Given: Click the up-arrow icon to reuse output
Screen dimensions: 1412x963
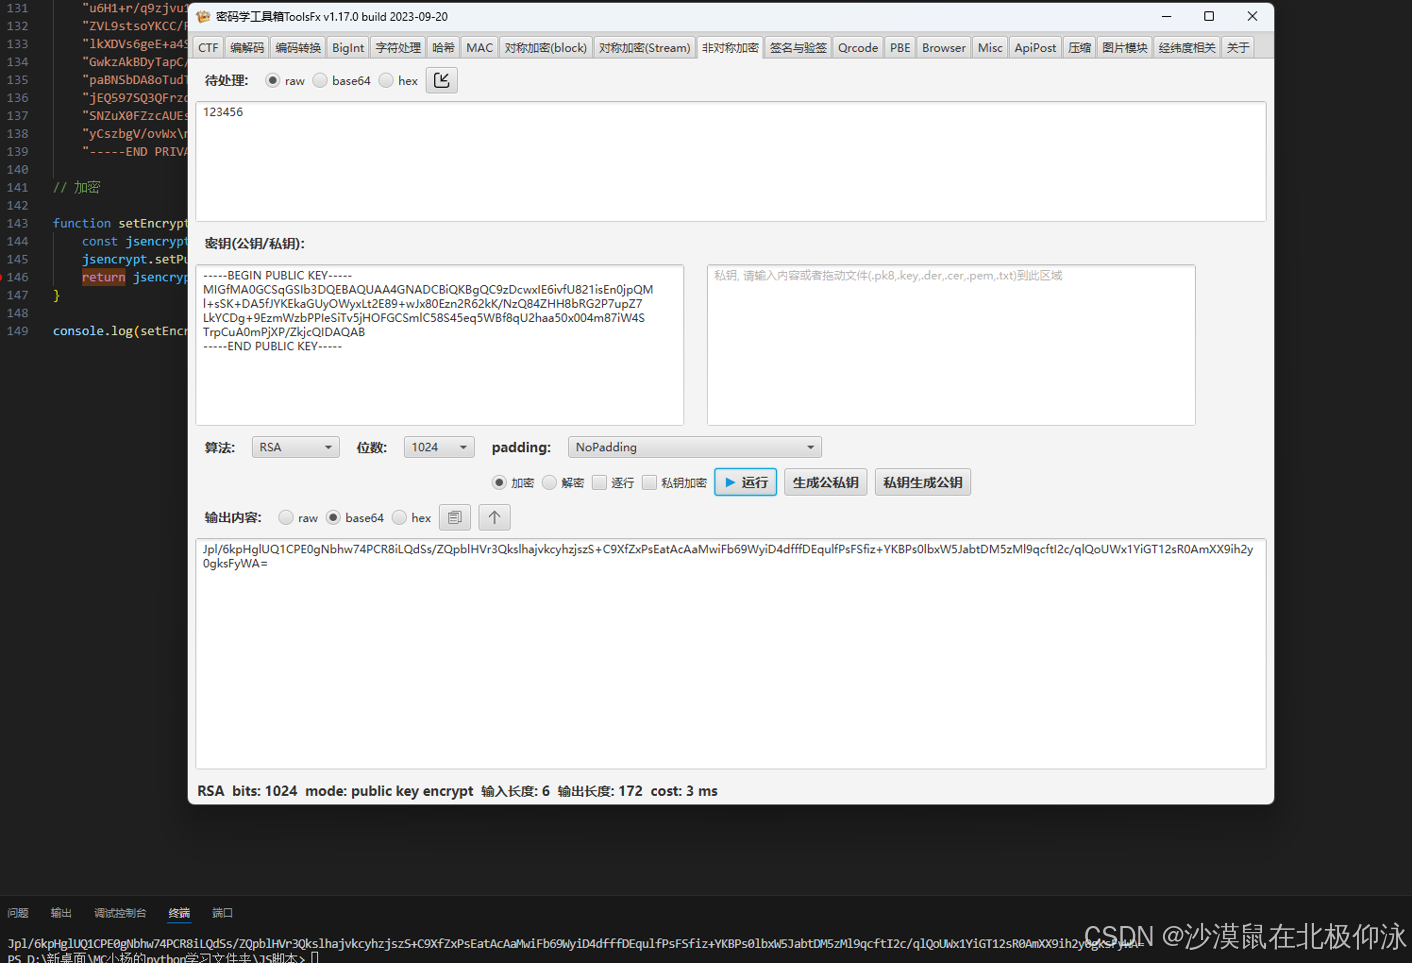Looking at the screenshot, I should (494, 517).
